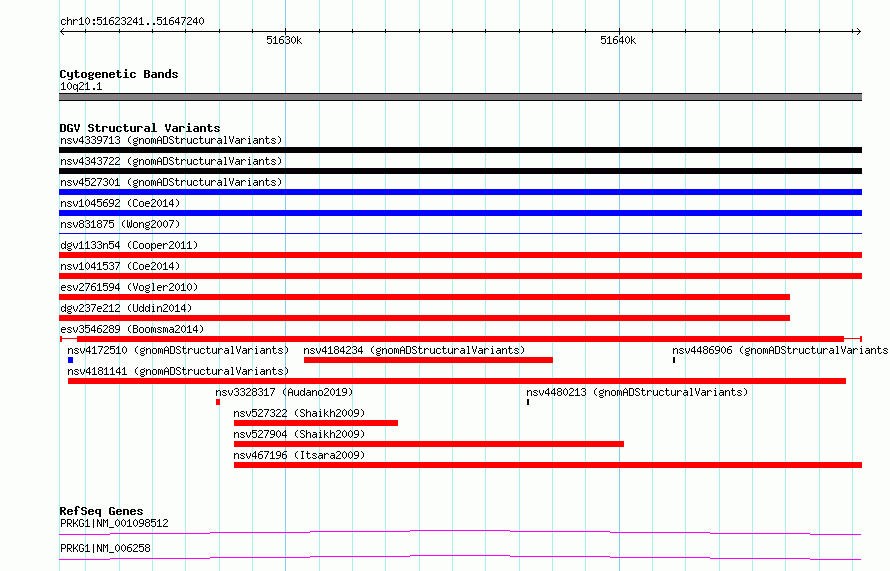890x571 pixels.
Task: Select the nsv831875 (Wong2007) label
Action: (120, 224)
